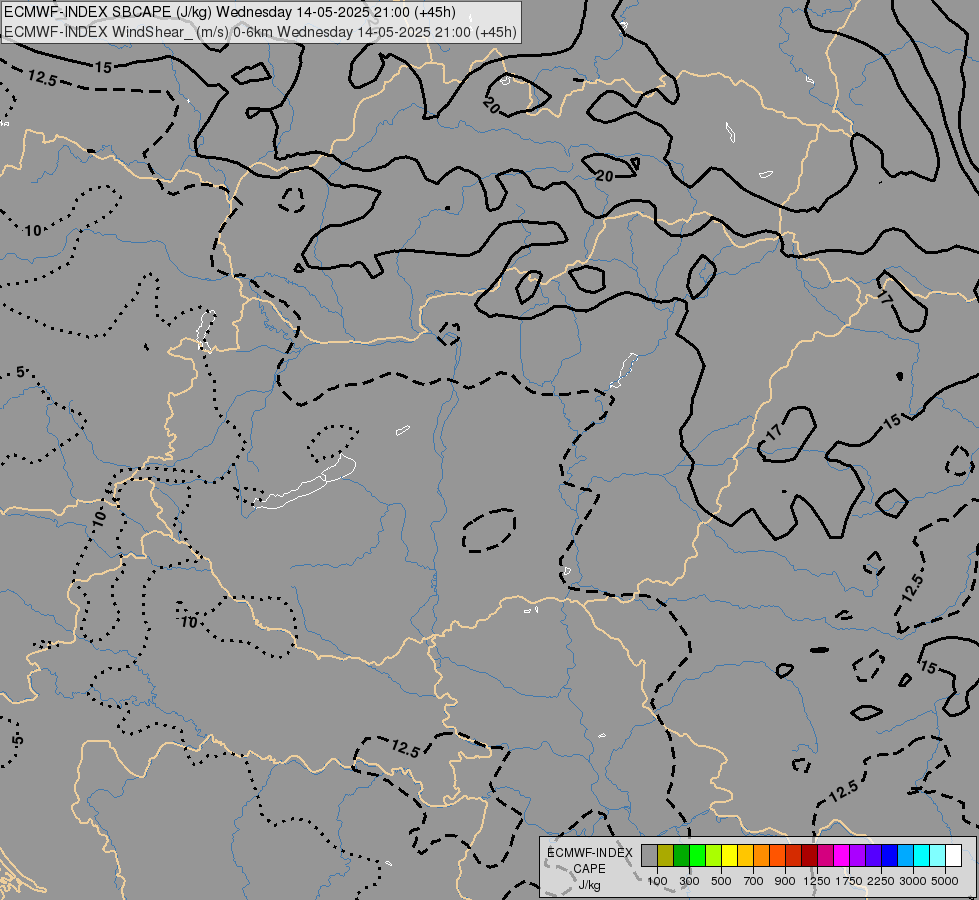
Task: Select the pale cyan legend swatch
Action: pos(938,855)
